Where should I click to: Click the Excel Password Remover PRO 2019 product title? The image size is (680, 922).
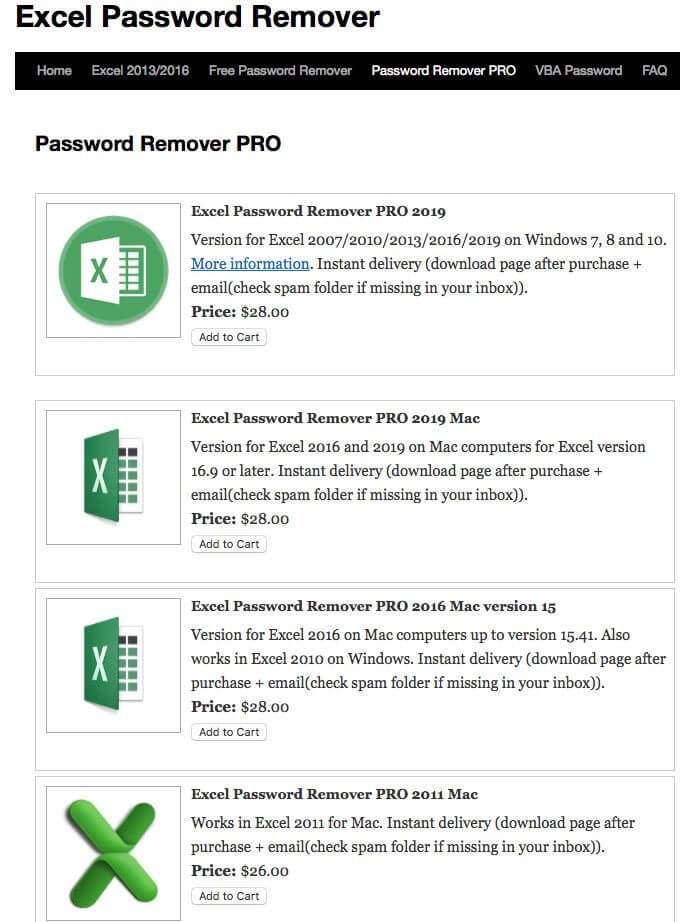coord(318,212)
